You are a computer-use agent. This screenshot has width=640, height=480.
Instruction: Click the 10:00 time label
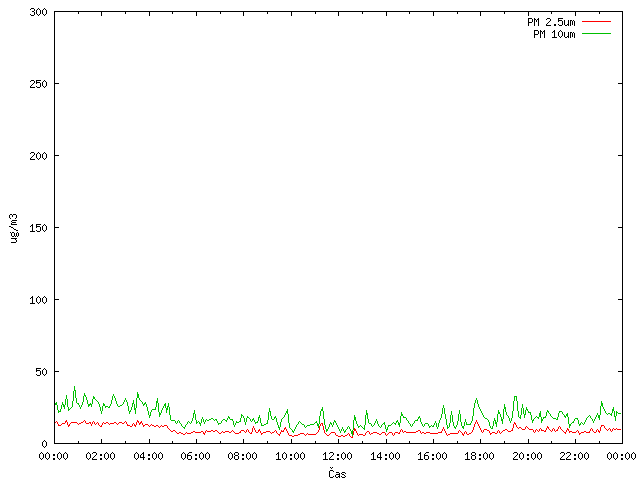coord(290,456)
